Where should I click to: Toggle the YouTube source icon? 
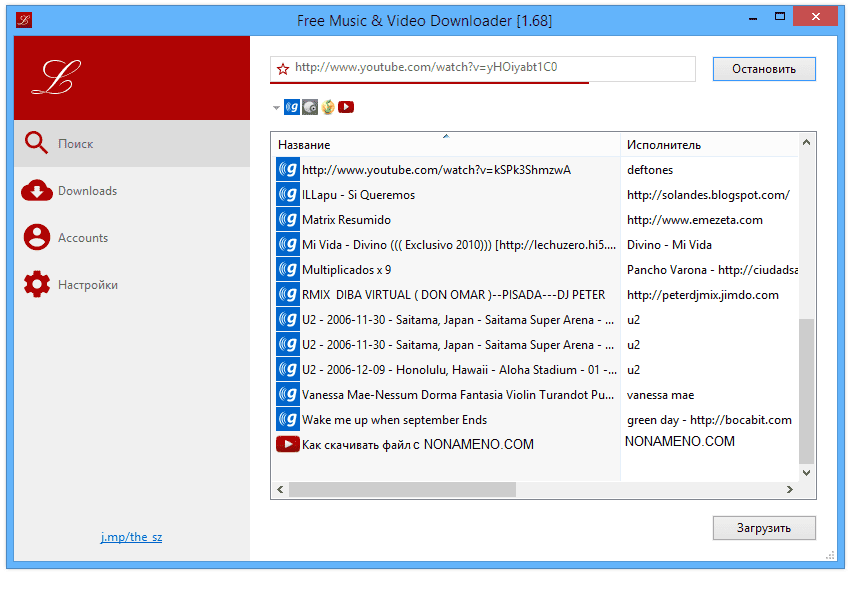point(346,107)
